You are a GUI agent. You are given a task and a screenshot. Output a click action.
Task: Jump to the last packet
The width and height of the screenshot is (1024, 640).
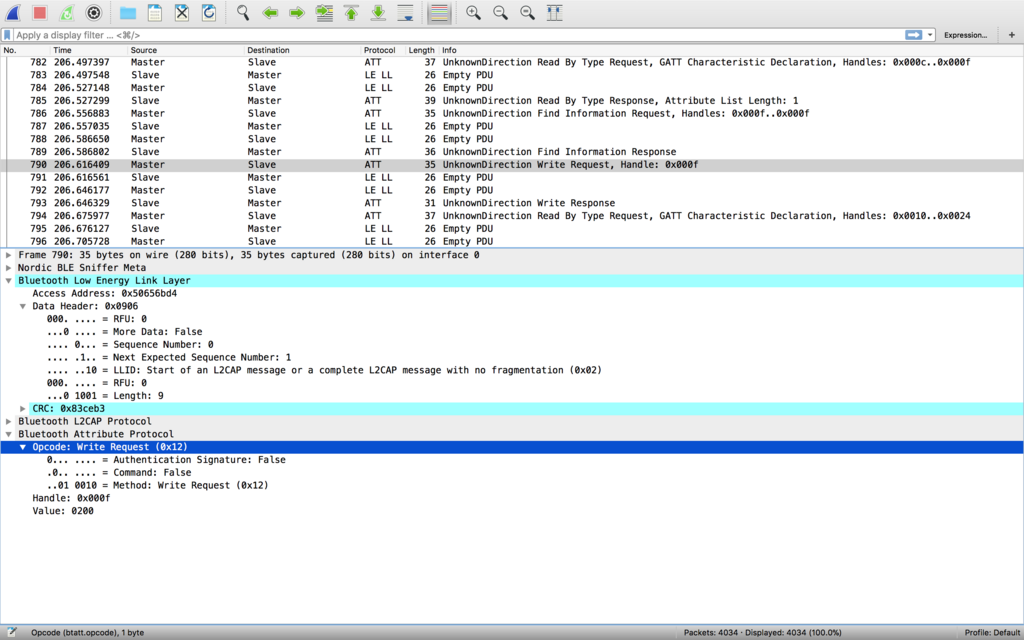click(378, 12)
